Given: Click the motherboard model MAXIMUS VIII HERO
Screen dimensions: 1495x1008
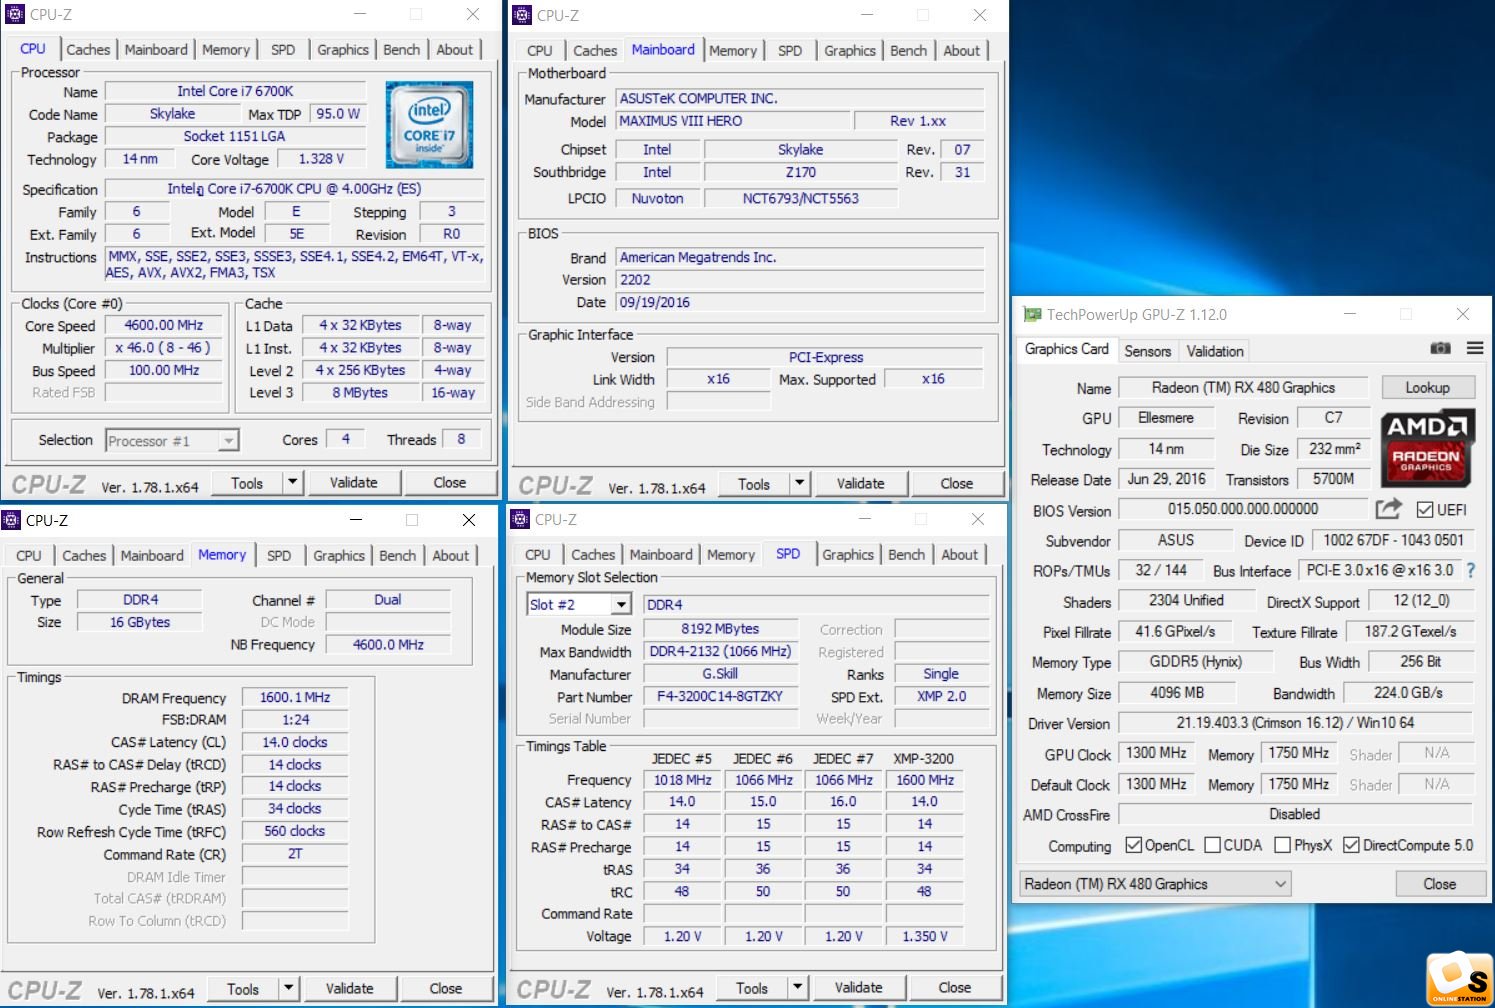Looking at the screenshot, I should coord(733,121).
